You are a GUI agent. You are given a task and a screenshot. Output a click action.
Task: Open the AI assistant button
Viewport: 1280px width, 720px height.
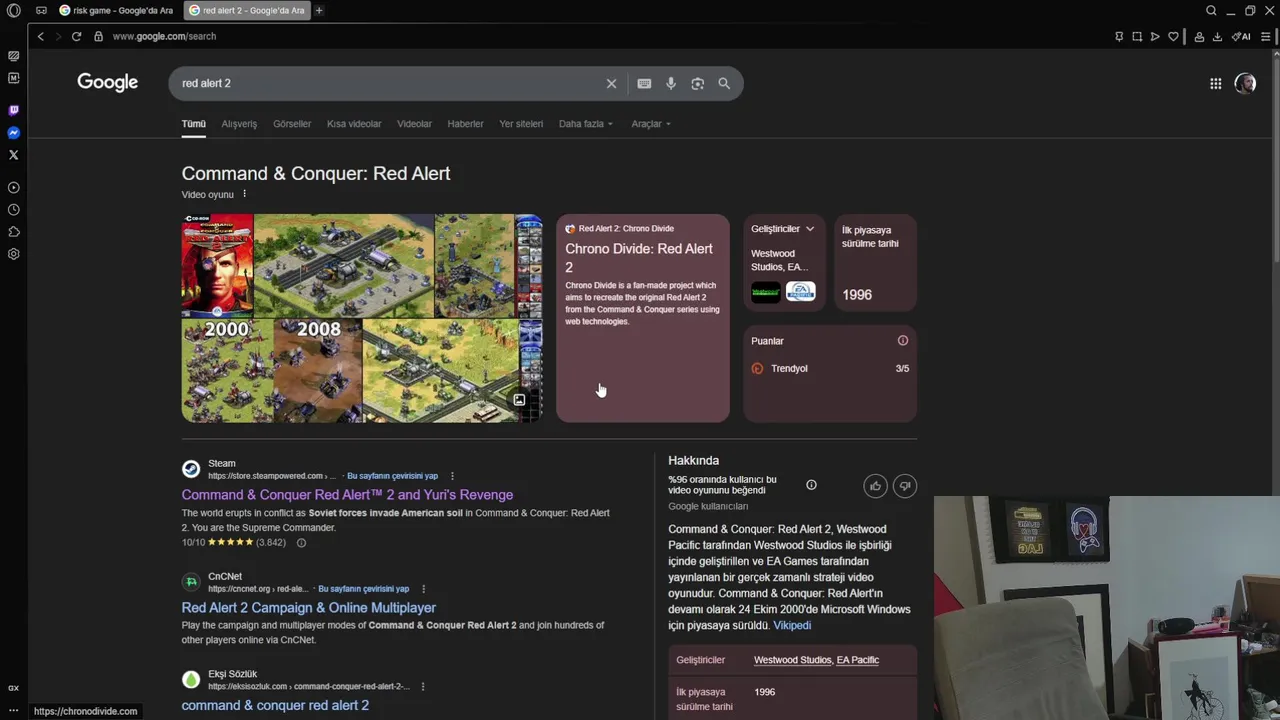(x=1241, y=36)
